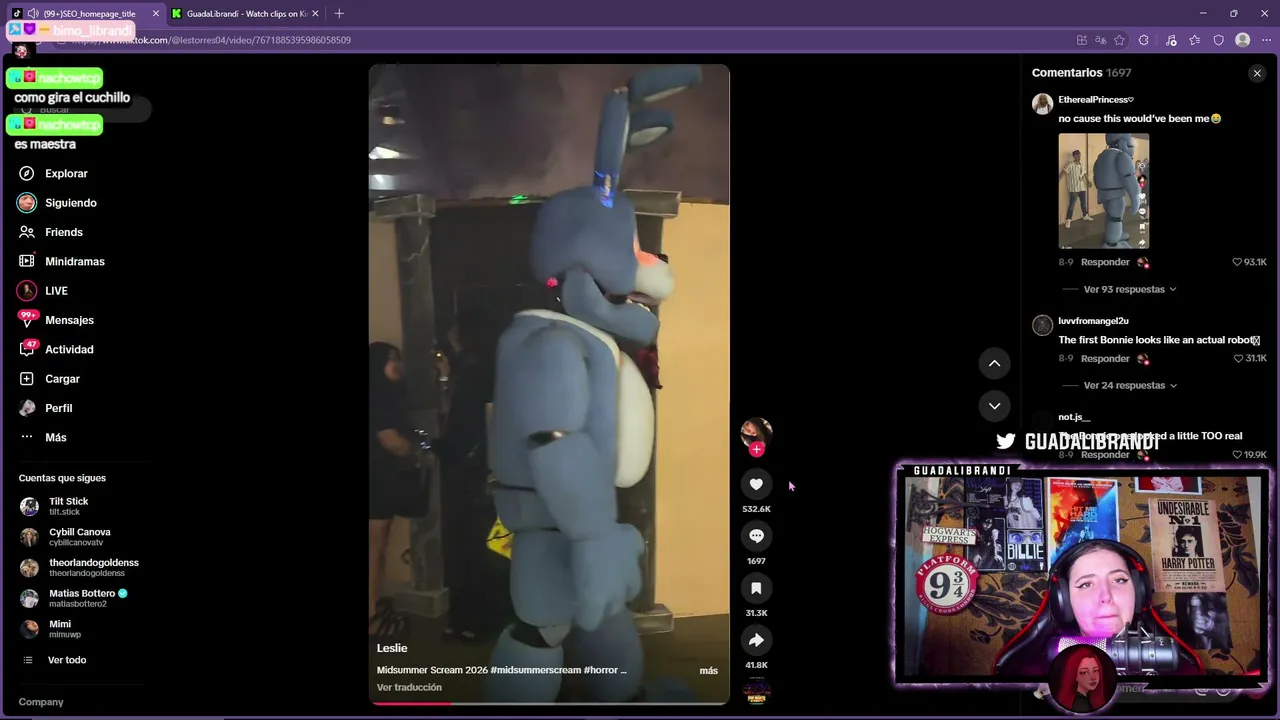This screenshot has height=720, width=1280.
Task: Like EtherealPrincess's comment showing 93.1K
Action: [x=1237, y=262]
